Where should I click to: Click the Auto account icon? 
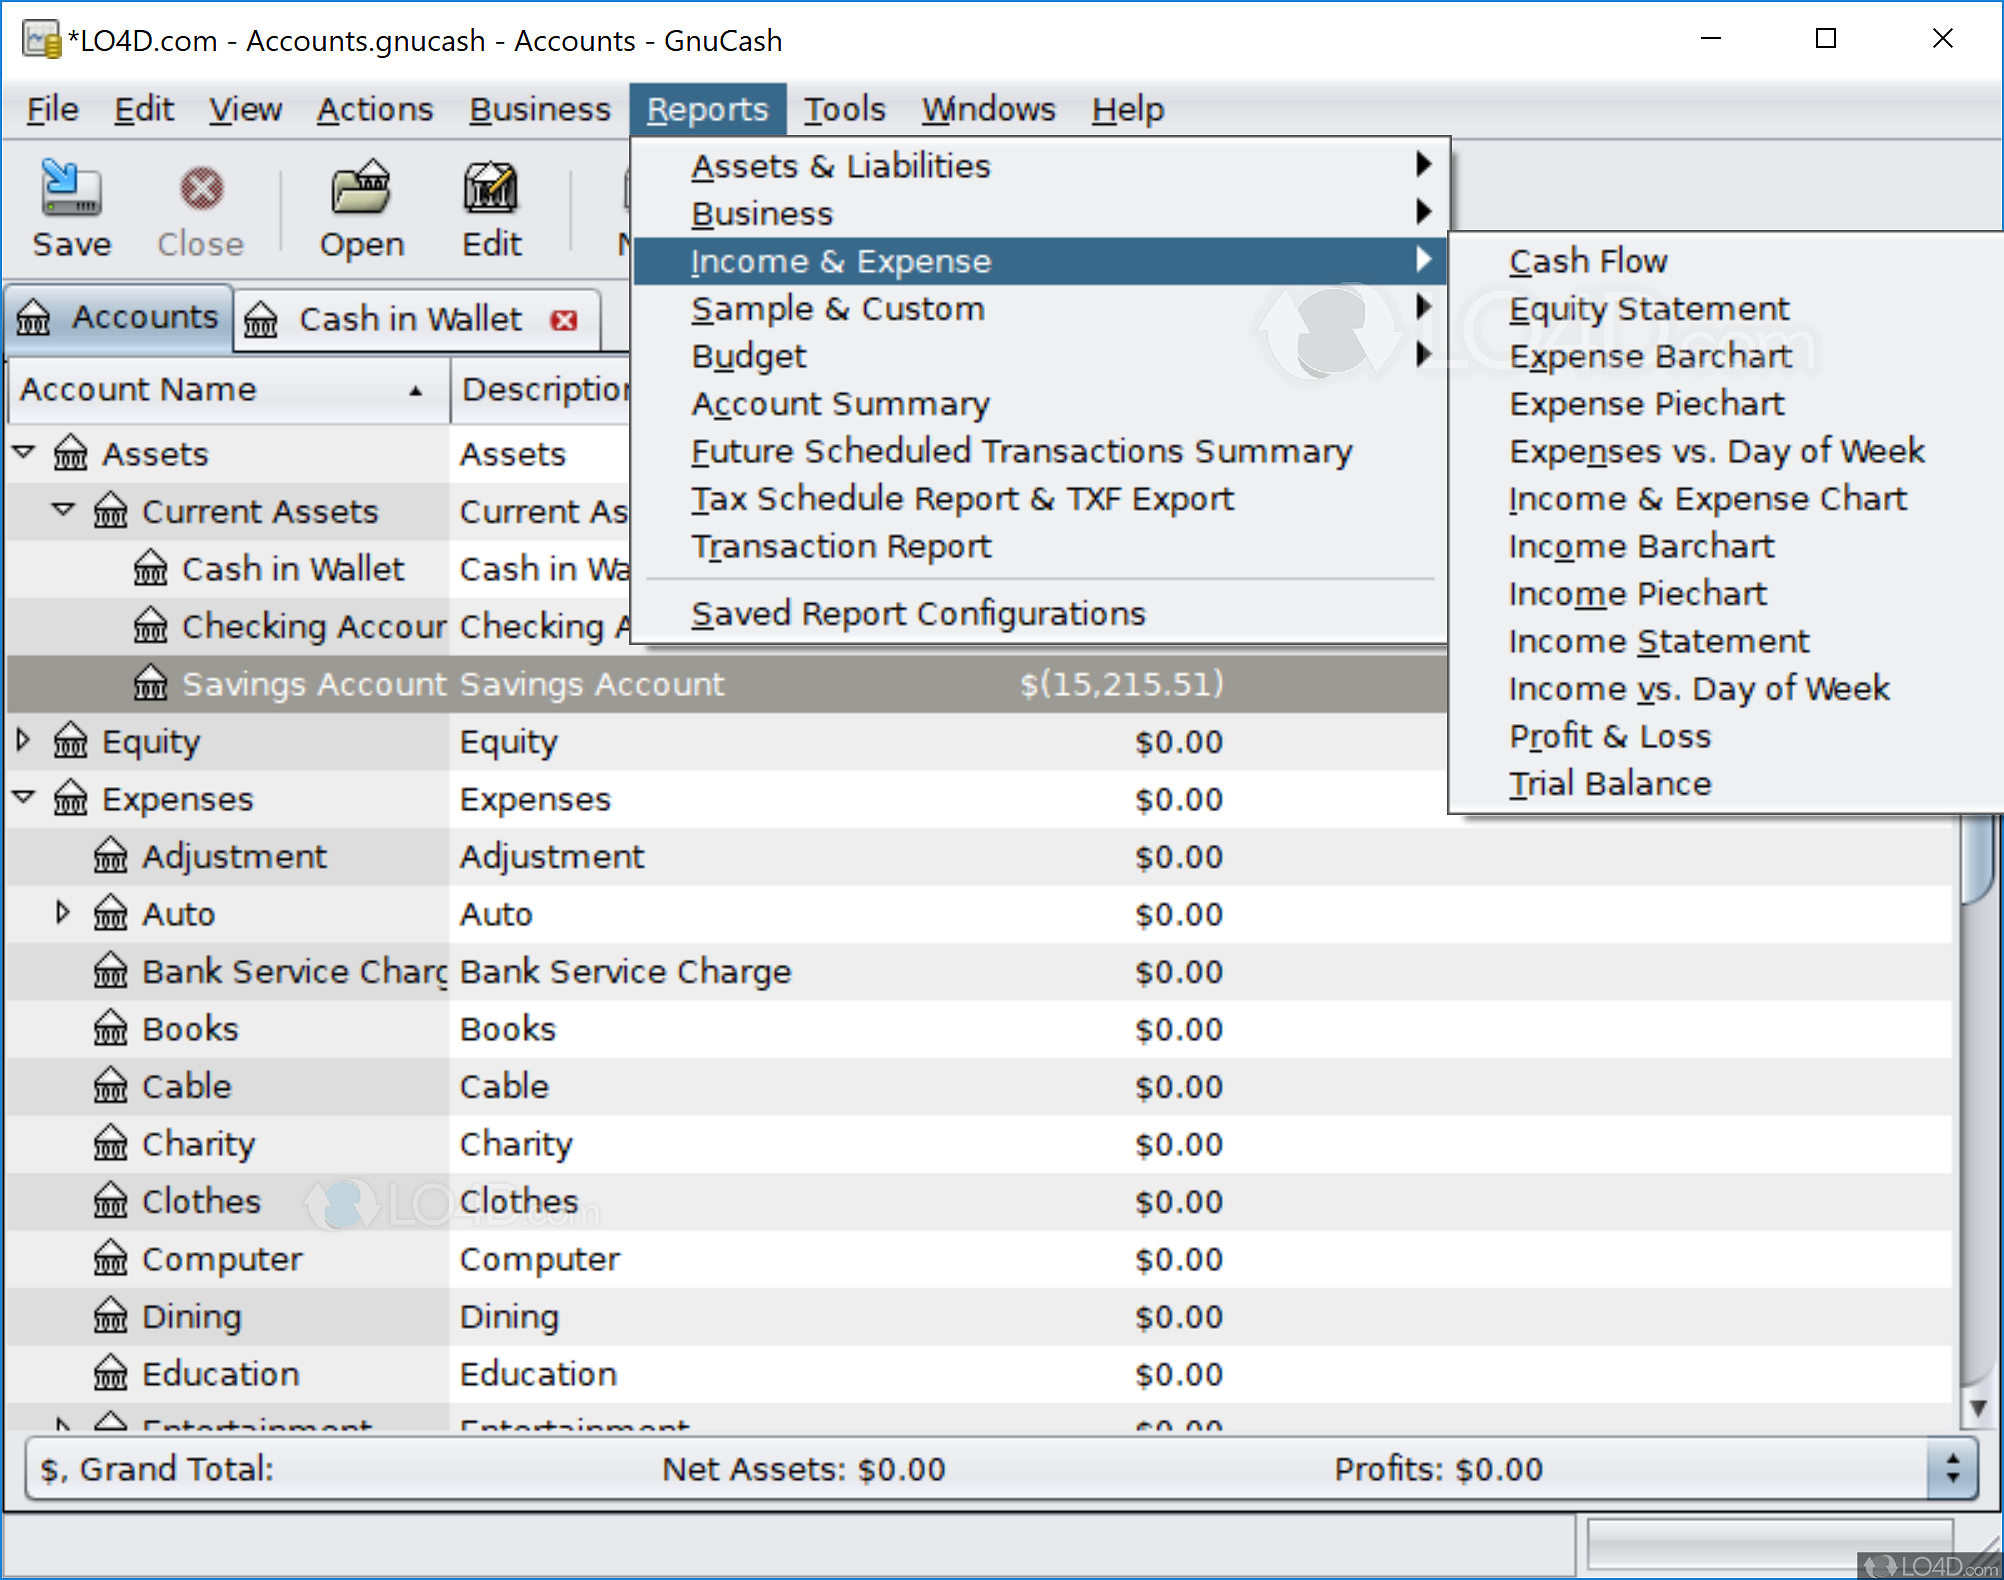[110, 913]
